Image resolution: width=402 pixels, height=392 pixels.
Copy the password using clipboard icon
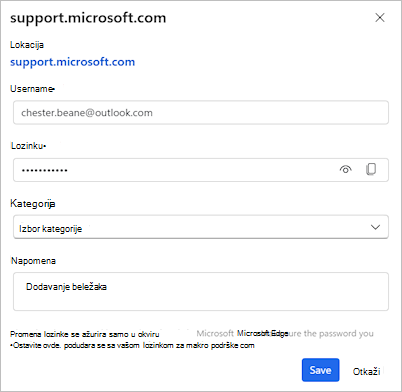371,169
